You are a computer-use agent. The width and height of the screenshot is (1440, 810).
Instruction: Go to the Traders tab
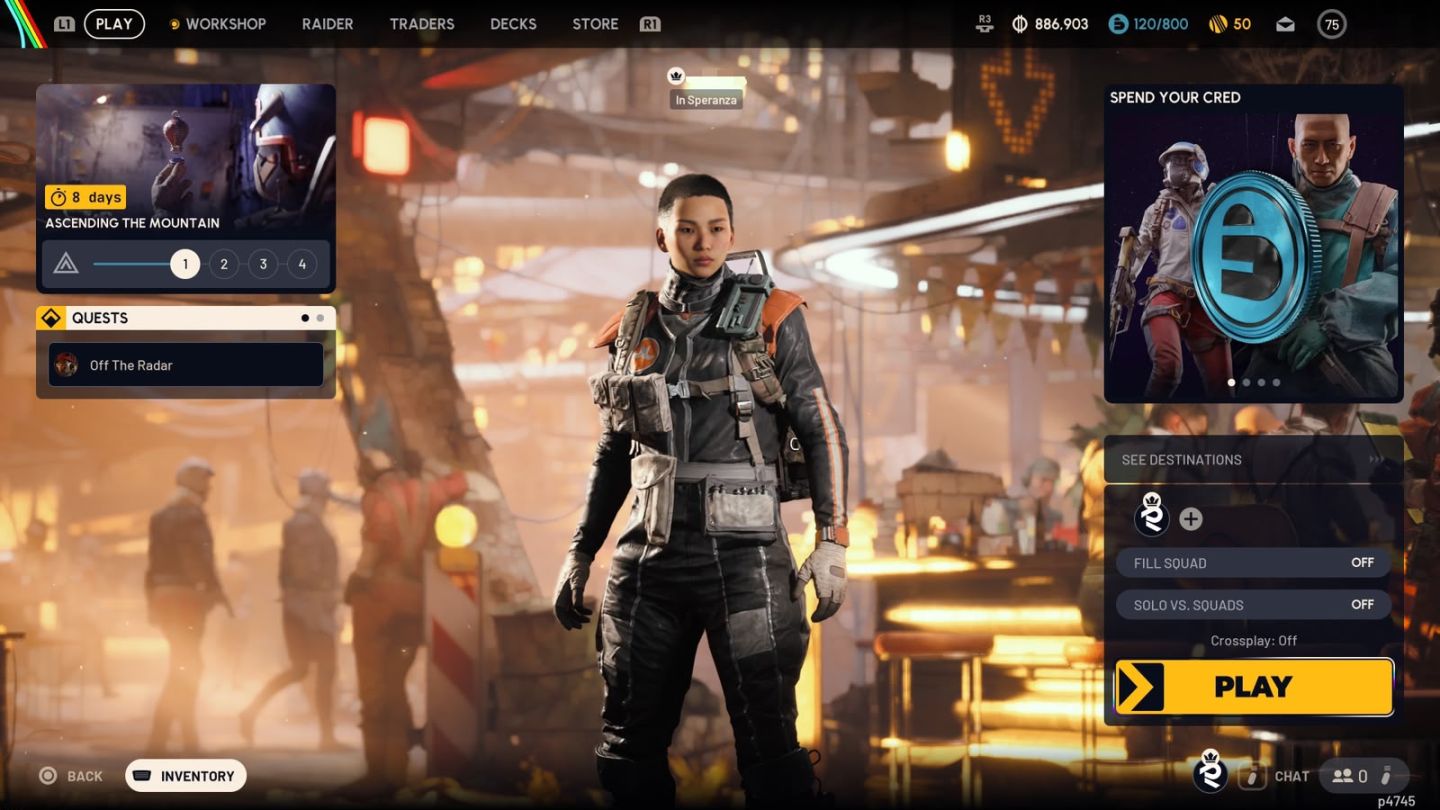(x=422, y=24)
